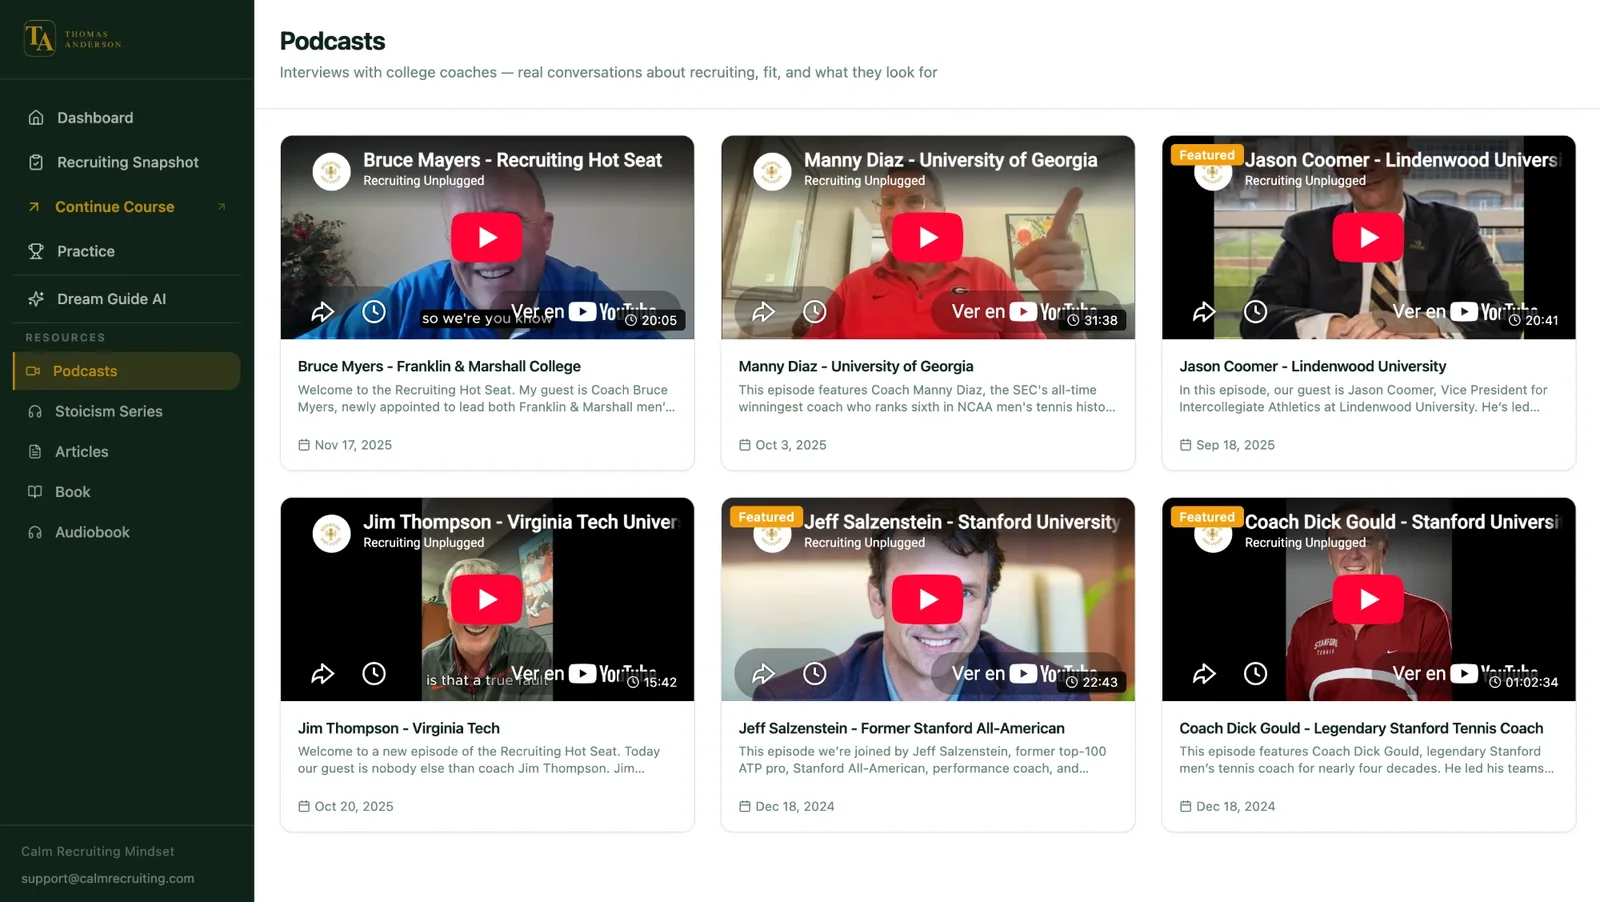
Task: Play the Jim Thompson Virginia Tech video
Action: [487, 599]
